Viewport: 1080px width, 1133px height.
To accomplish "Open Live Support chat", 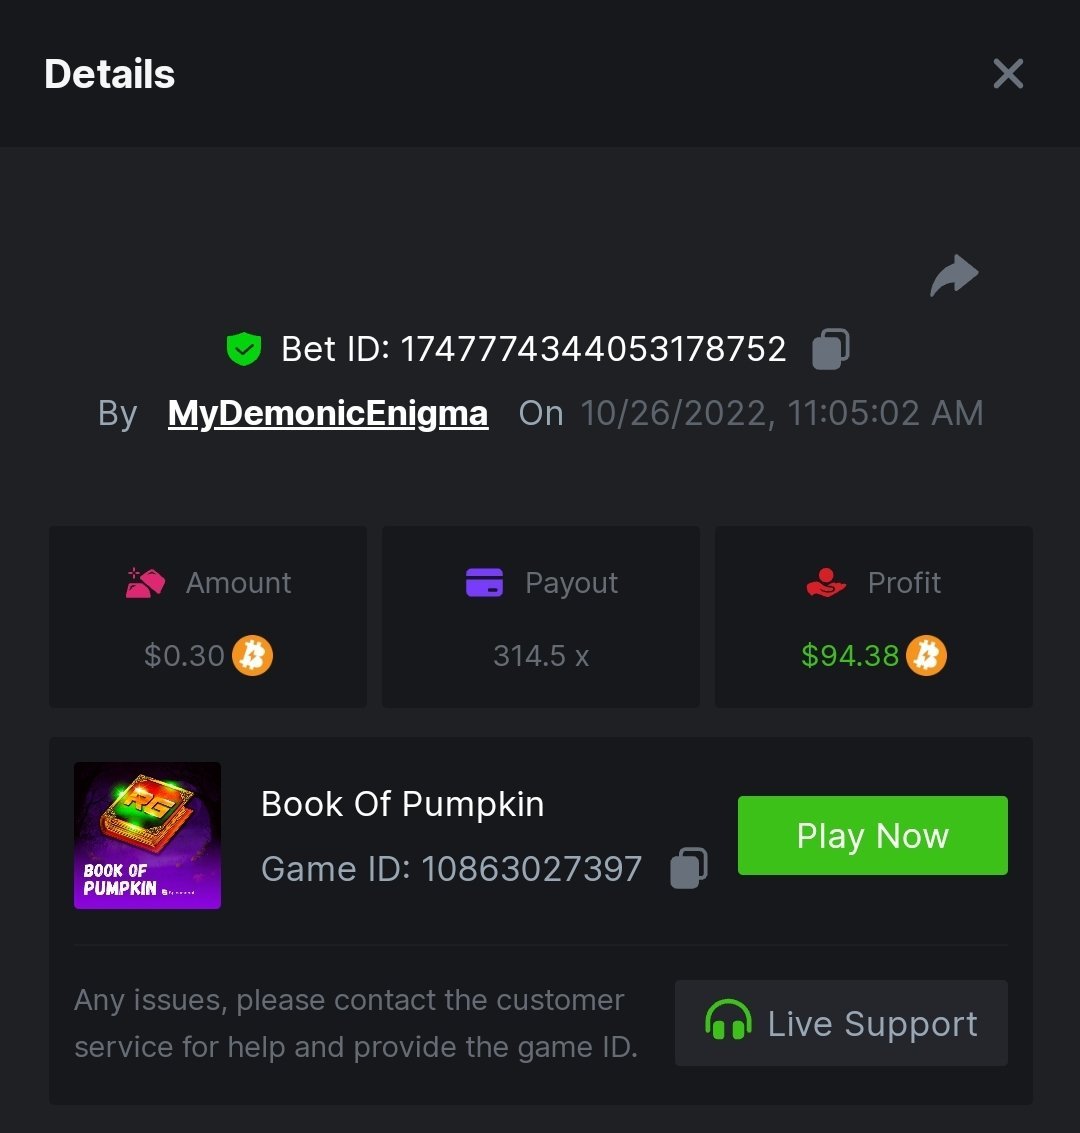I will 841,1023.
